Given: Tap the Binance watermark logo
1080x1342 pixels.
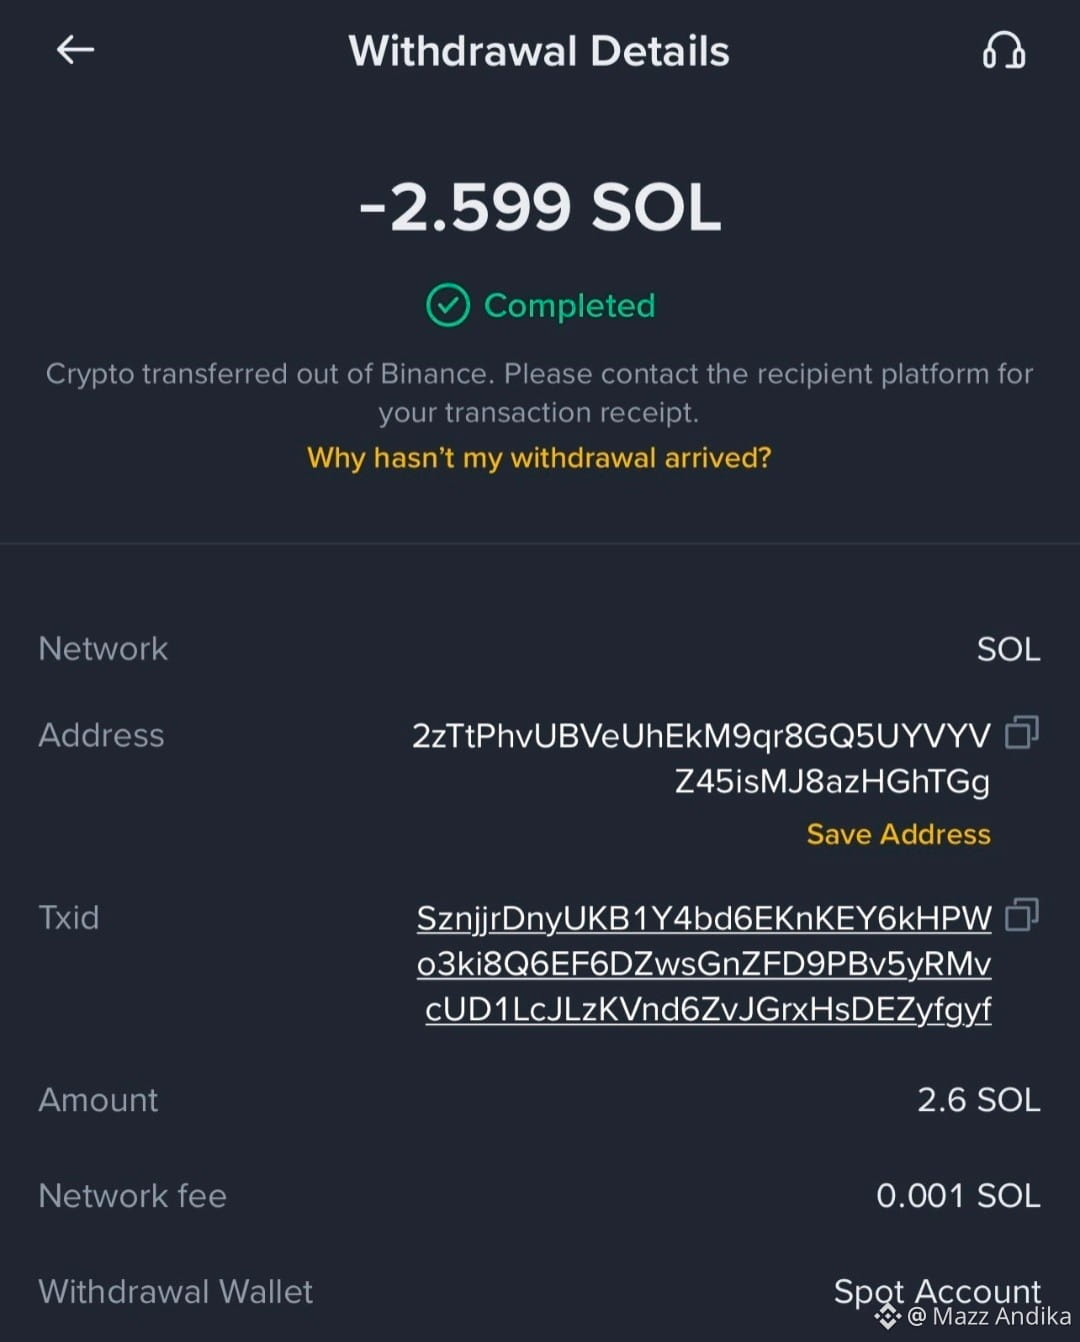Looking at the screenshot, I should 888,1316.
